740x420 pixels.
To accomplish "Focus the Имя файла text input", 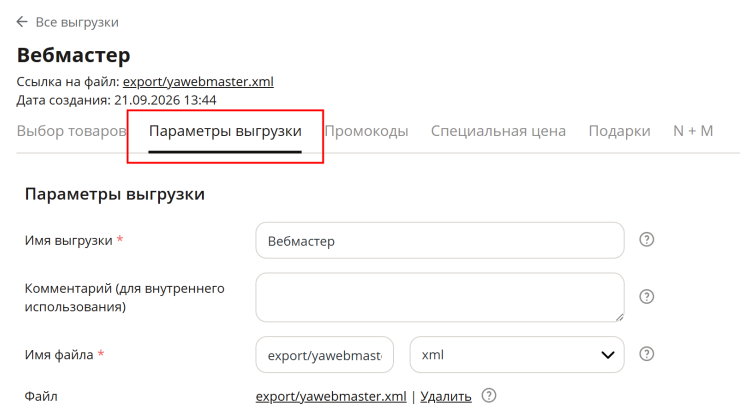I will point(325,355).
